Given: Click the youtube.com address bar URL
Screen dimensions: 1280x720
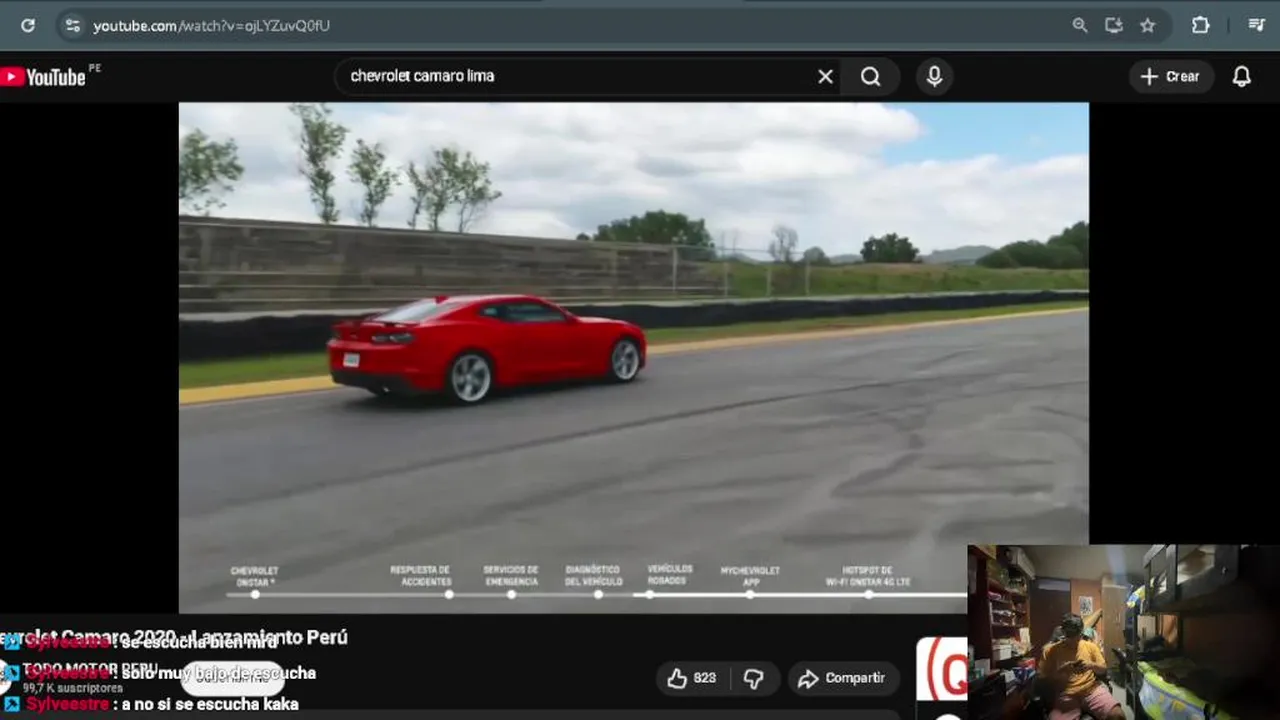Looking at the screenshot, I should pos(211,26).
